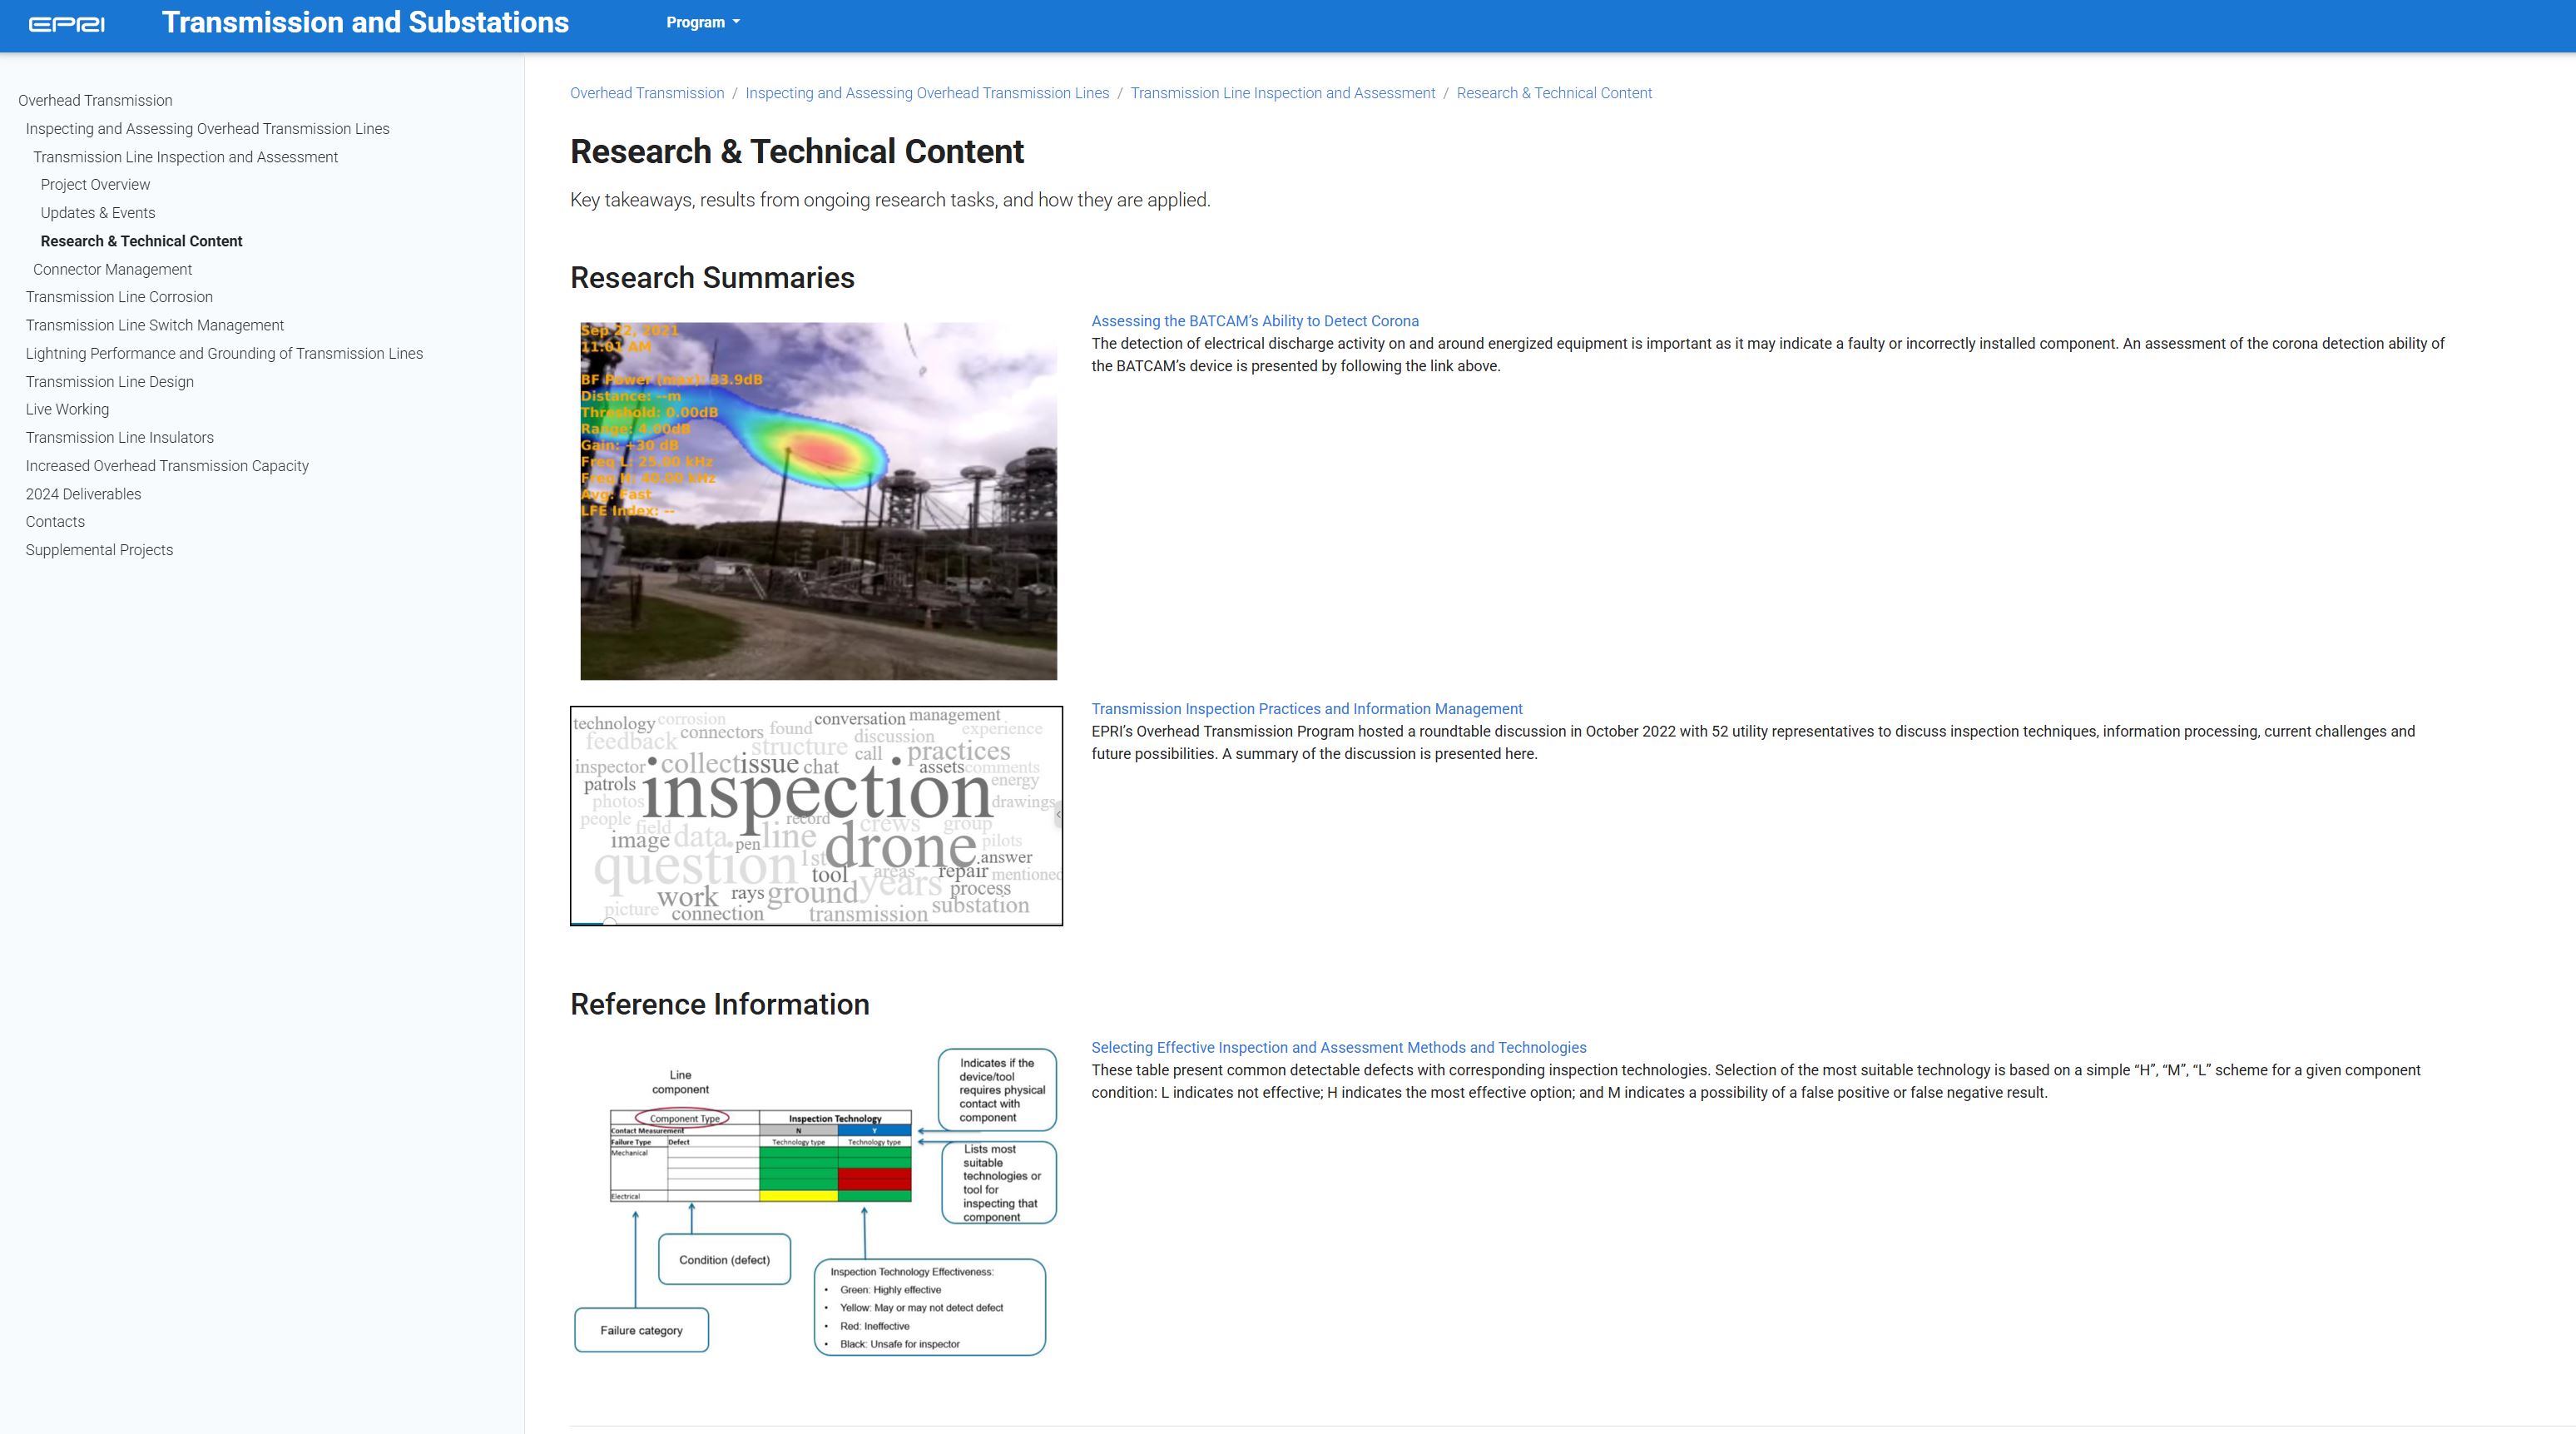Click the EPRI logo icon

pos(66,24)
